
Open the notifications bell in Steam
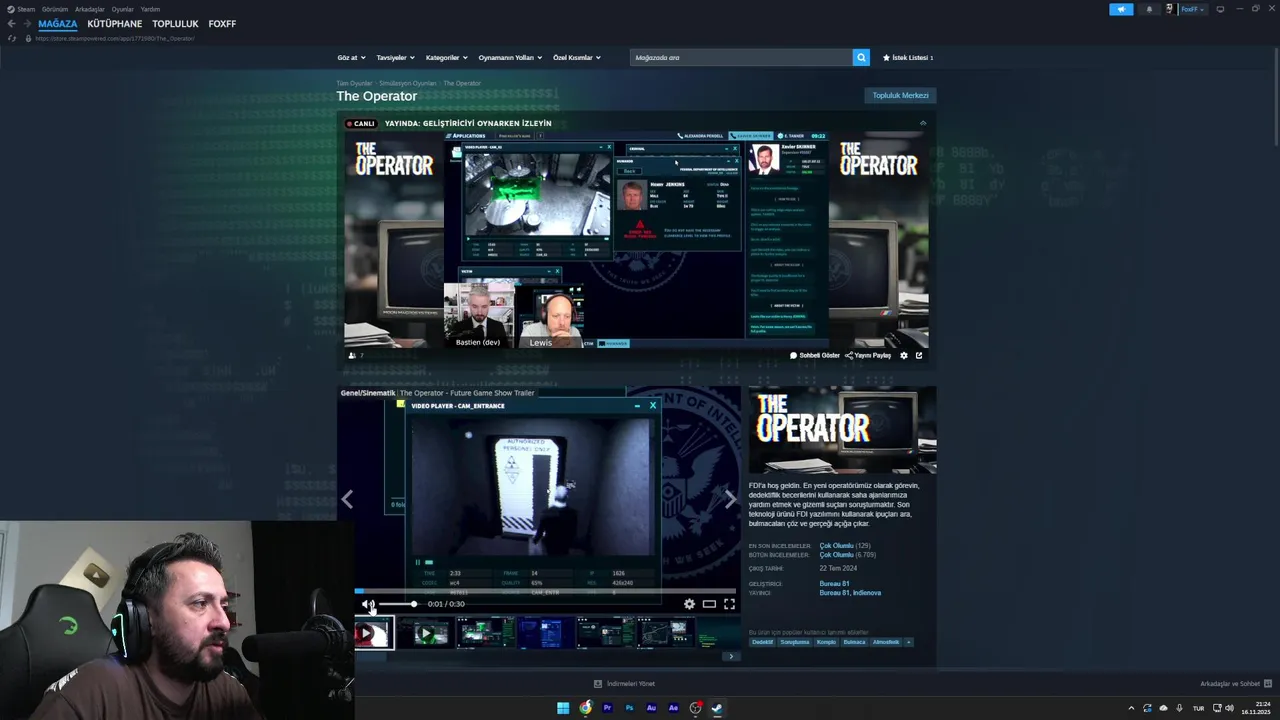coord(1149,9)
